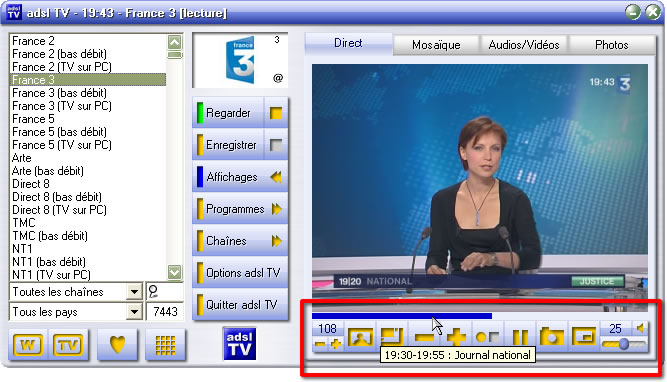This screenshot has height=382, width=667.
Task: Click the TV button at bottom left
Action: (68, 345)
